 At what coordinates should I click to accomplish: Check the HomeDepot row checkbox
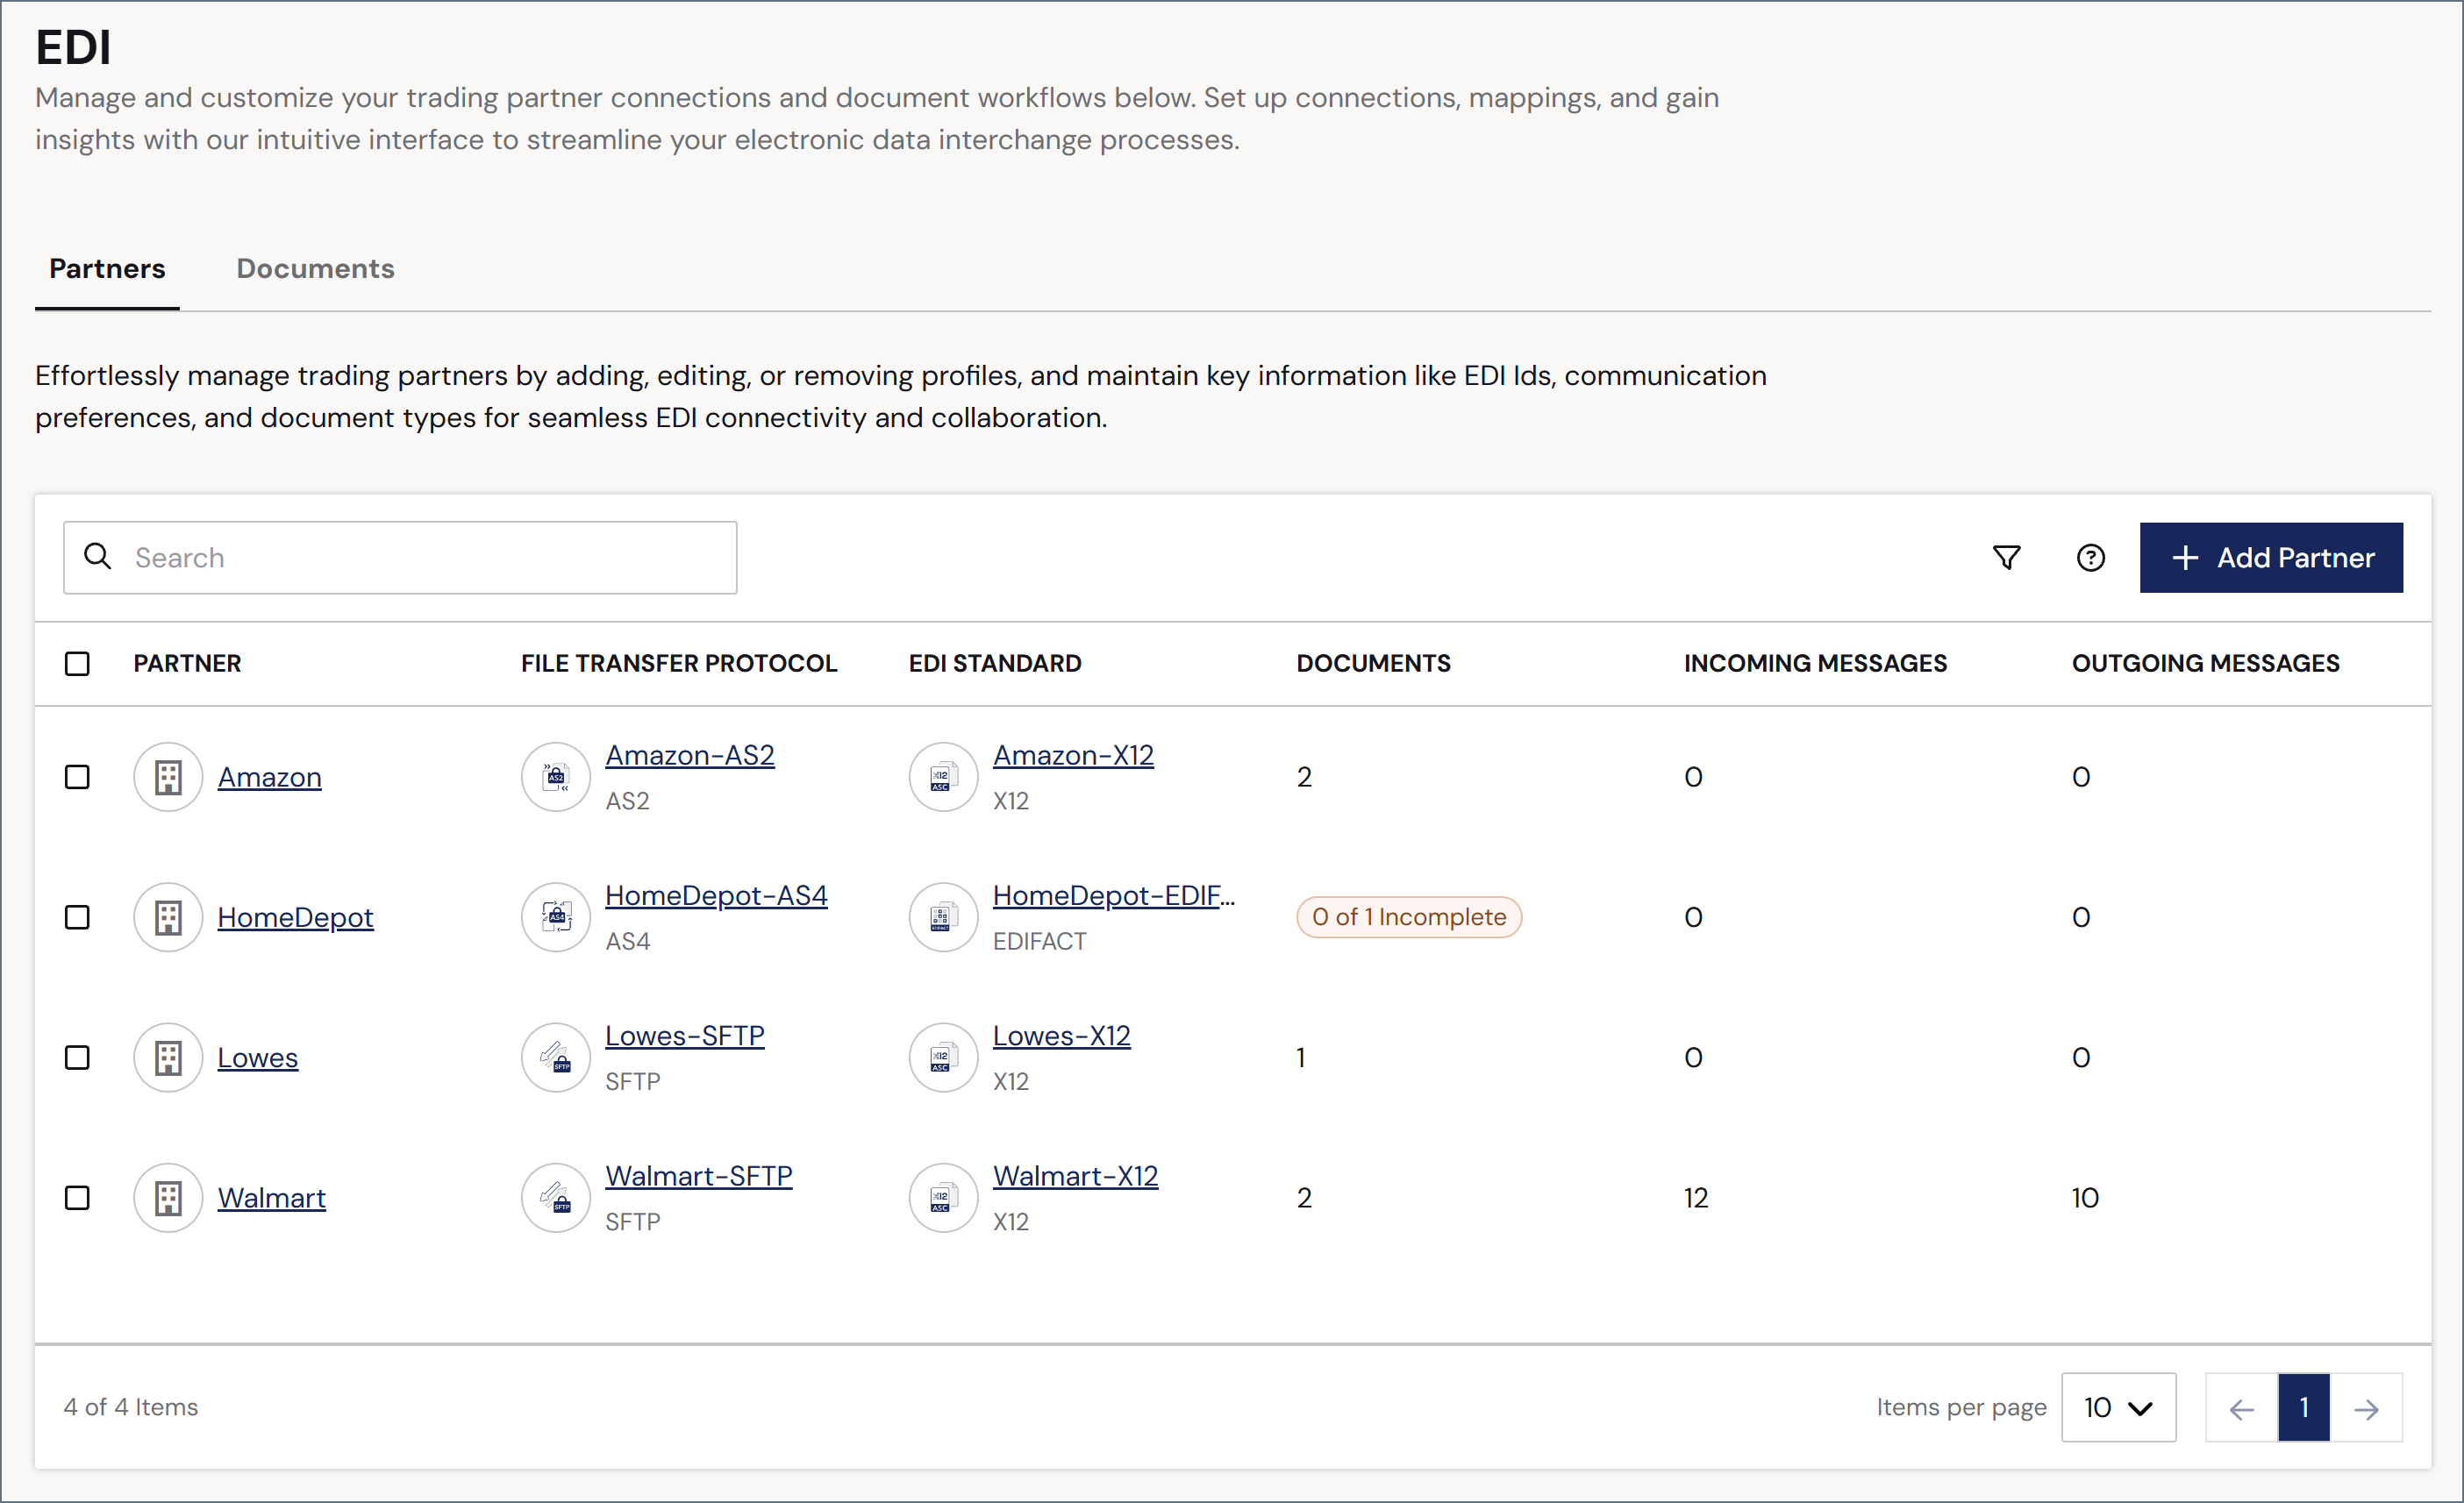77,917
